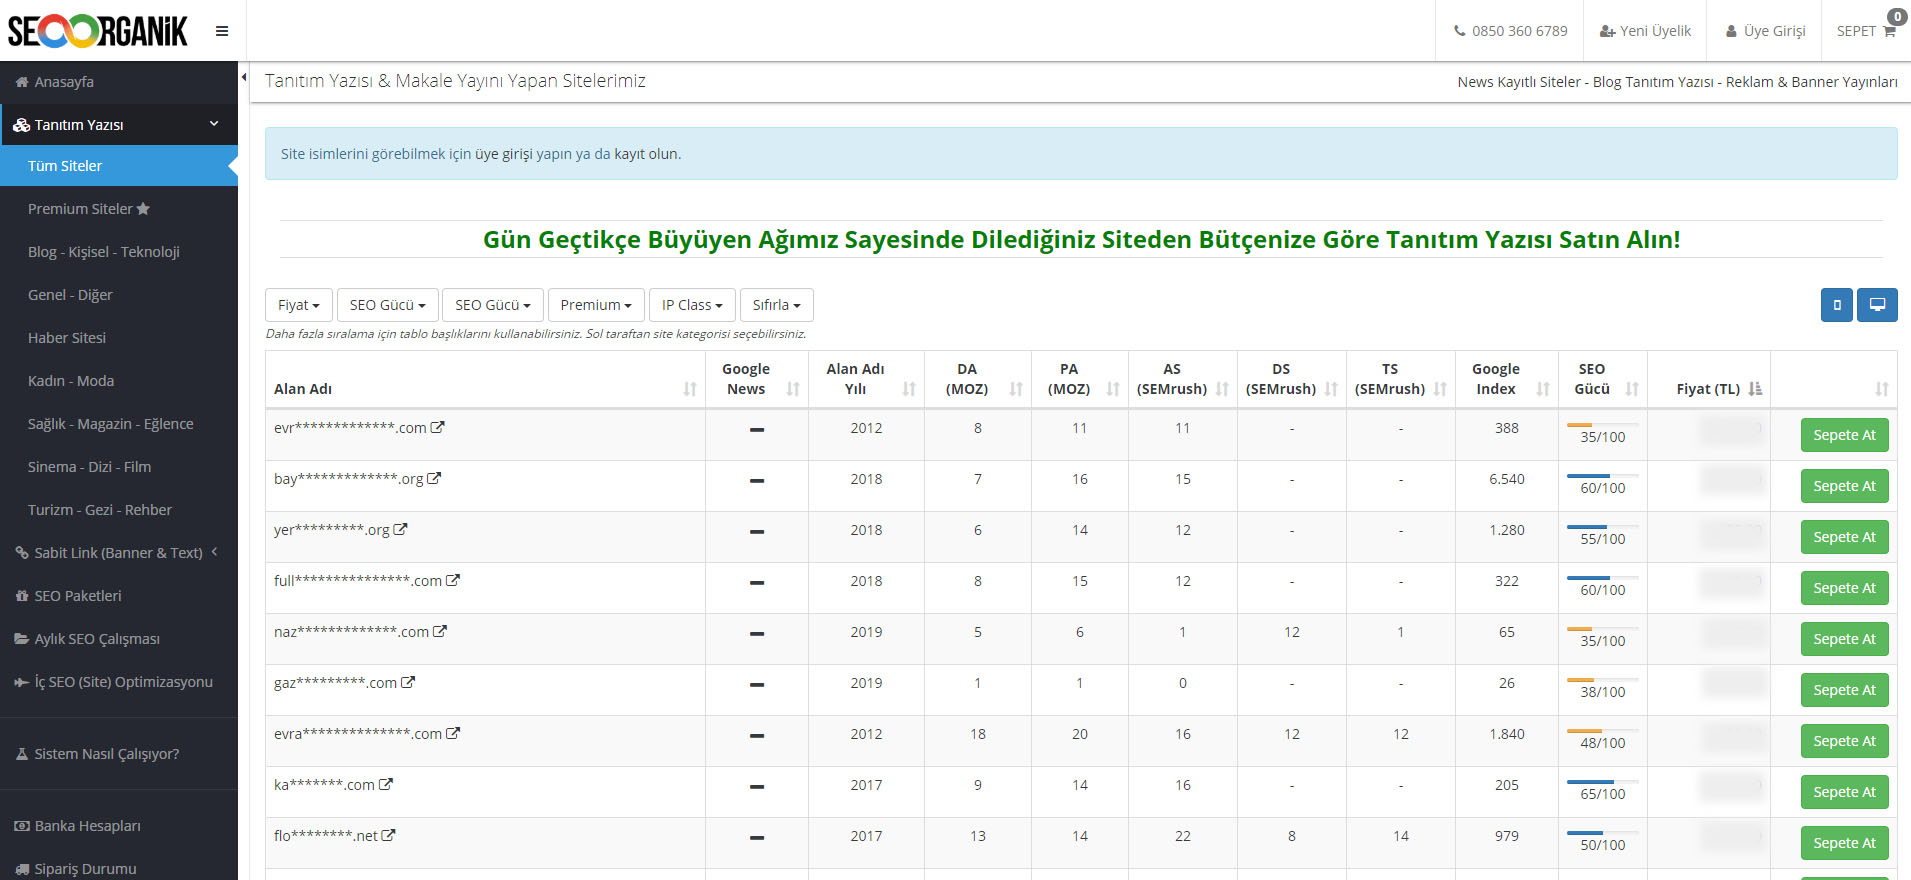
Task: Go to SEOORGANIK logo homepage
Action: click(x=98, y=31)
